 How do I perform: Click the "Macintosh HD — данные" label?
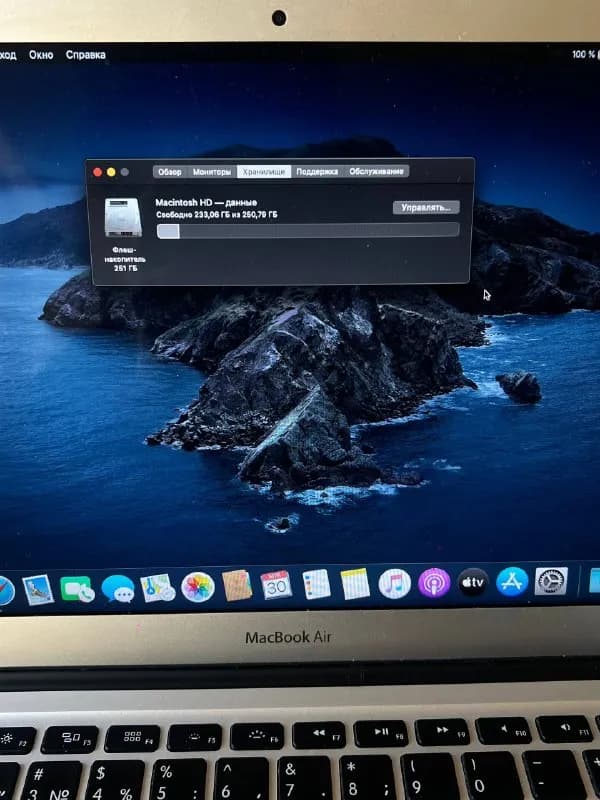tap(206, 203)
